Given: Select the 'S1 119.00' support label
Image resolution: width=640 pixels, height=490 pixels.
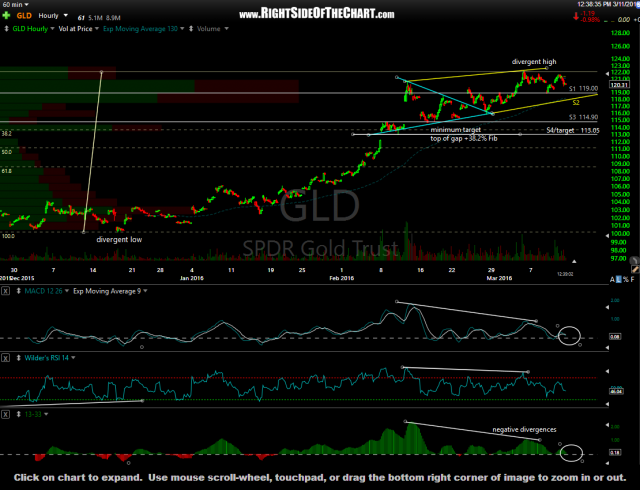Looking at the screenshot, I should click(x=583, y=88).
